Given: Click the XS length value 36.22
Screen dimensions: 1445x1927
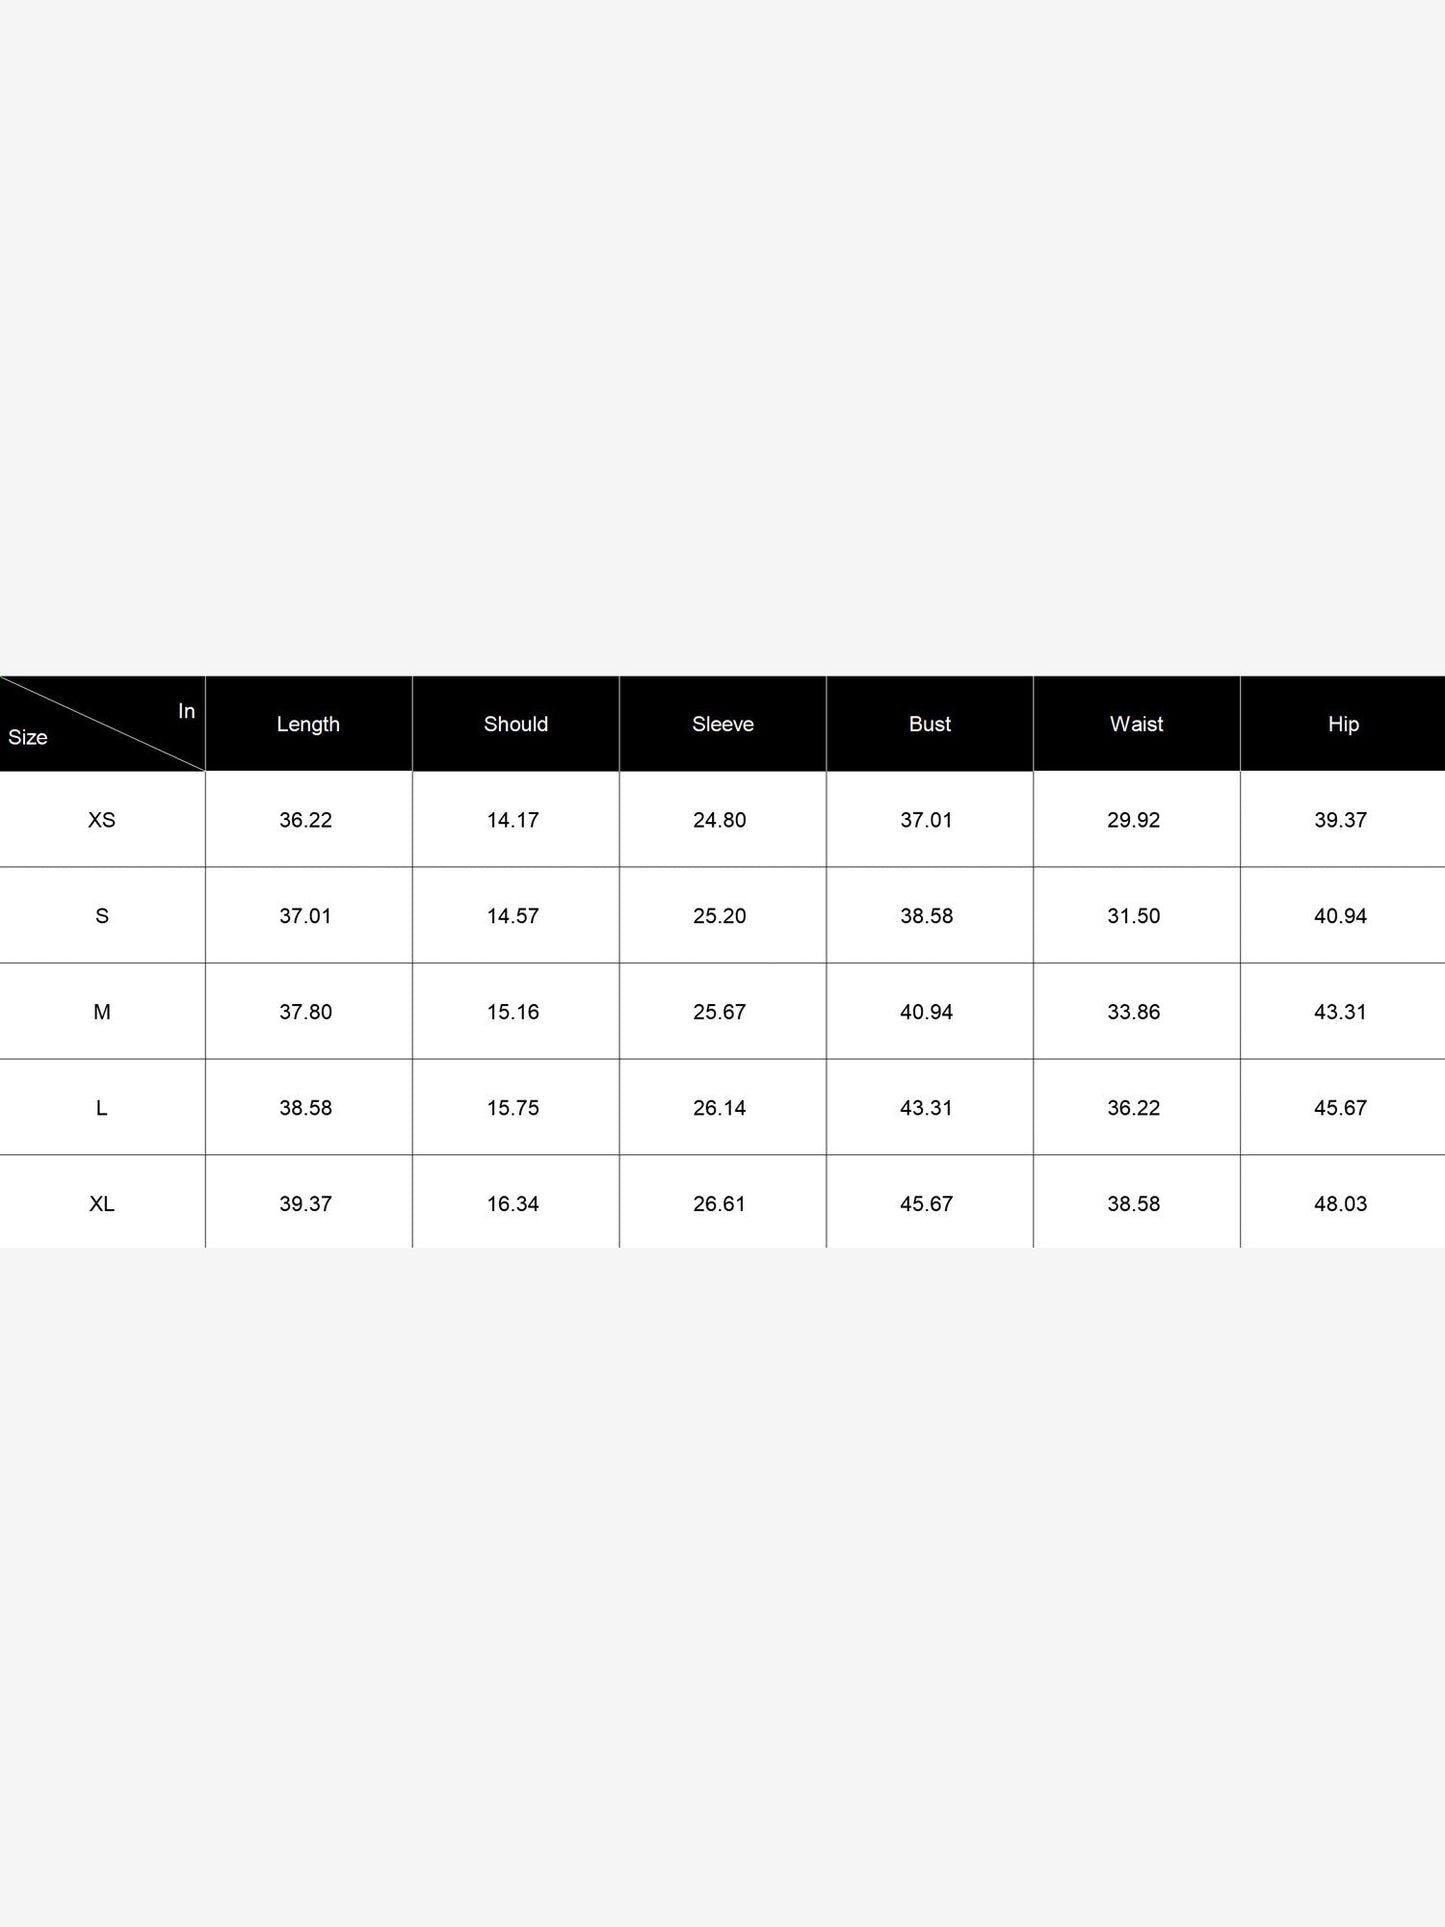Looking at the screenshot, I should (x=306, y=820).
